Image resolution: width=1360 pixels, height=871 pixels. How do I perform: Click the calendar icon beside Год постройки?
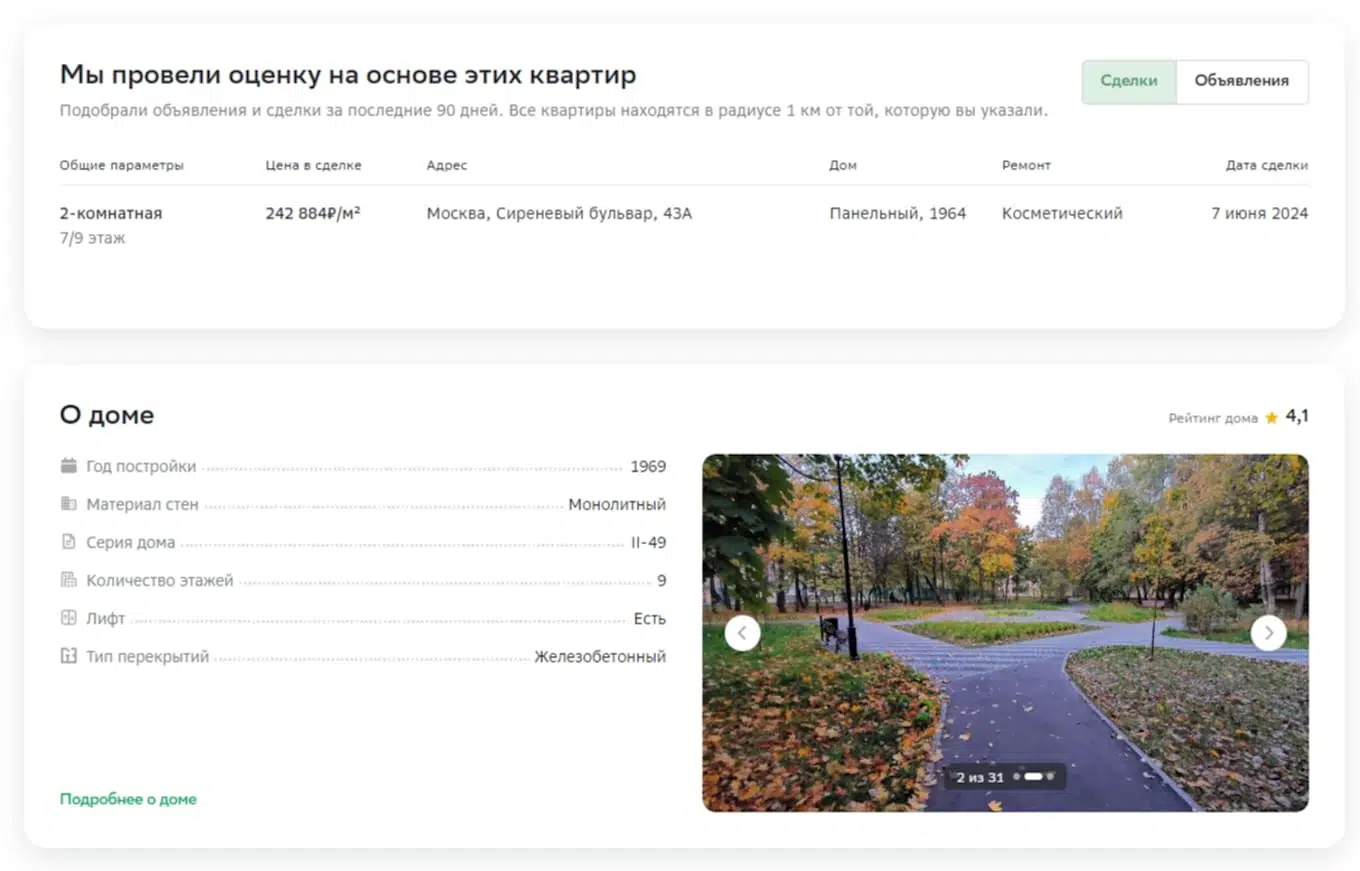tap(68, 466)
